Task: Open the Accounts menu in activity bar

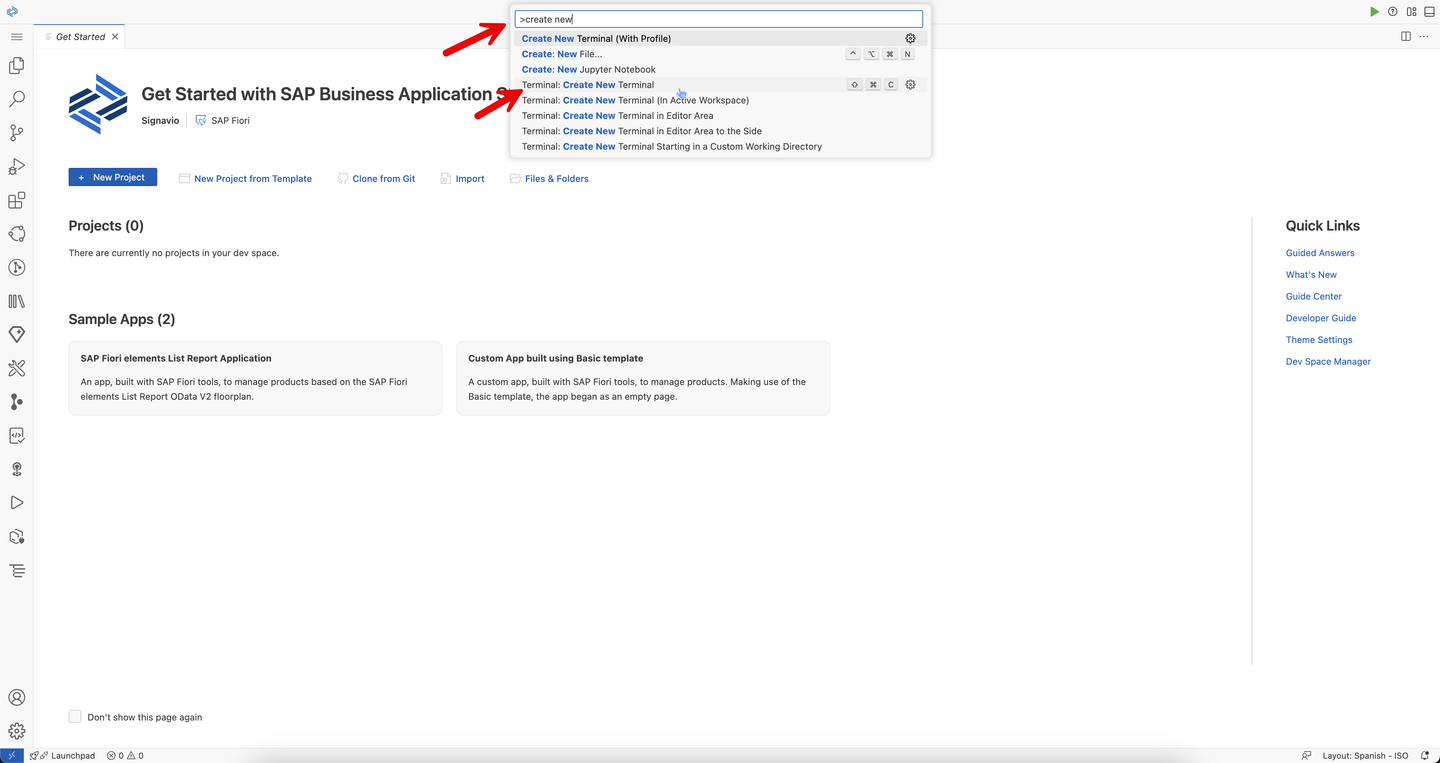Action: tap(17, 698)
